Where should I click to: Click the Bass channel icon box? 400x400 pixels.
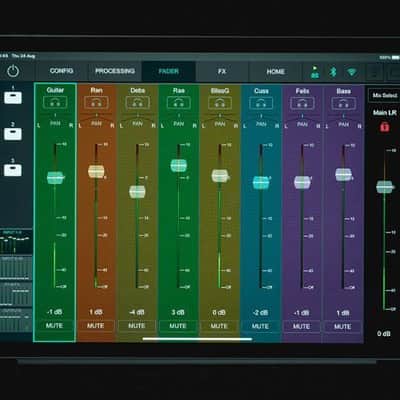(343, 104)
